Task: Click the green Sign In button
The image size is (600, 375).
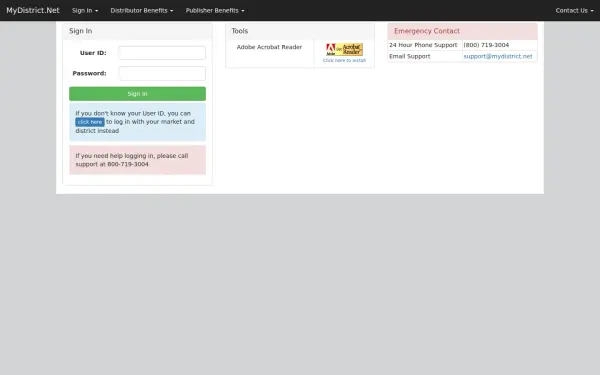Action: (x=137, y=94)
